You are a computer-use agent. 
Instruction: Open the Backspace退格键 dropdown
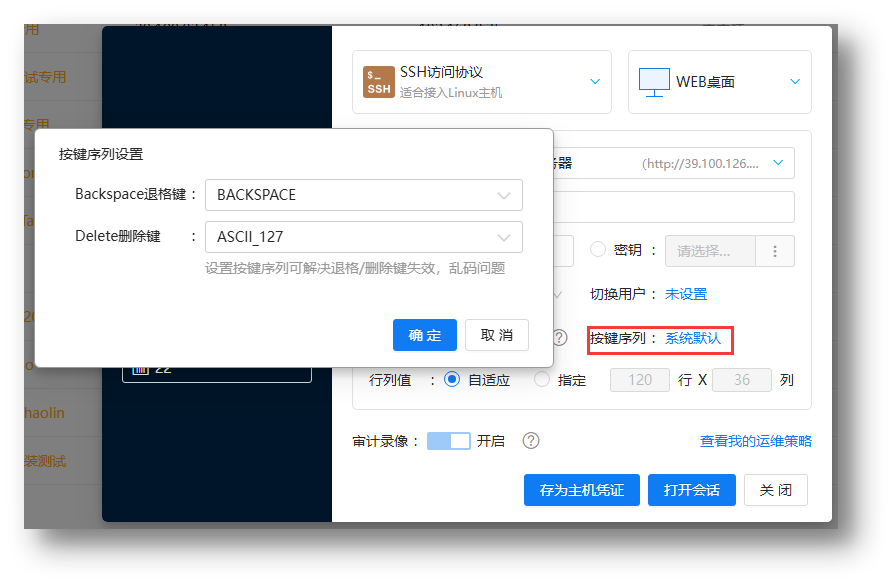tap(363, 195)
